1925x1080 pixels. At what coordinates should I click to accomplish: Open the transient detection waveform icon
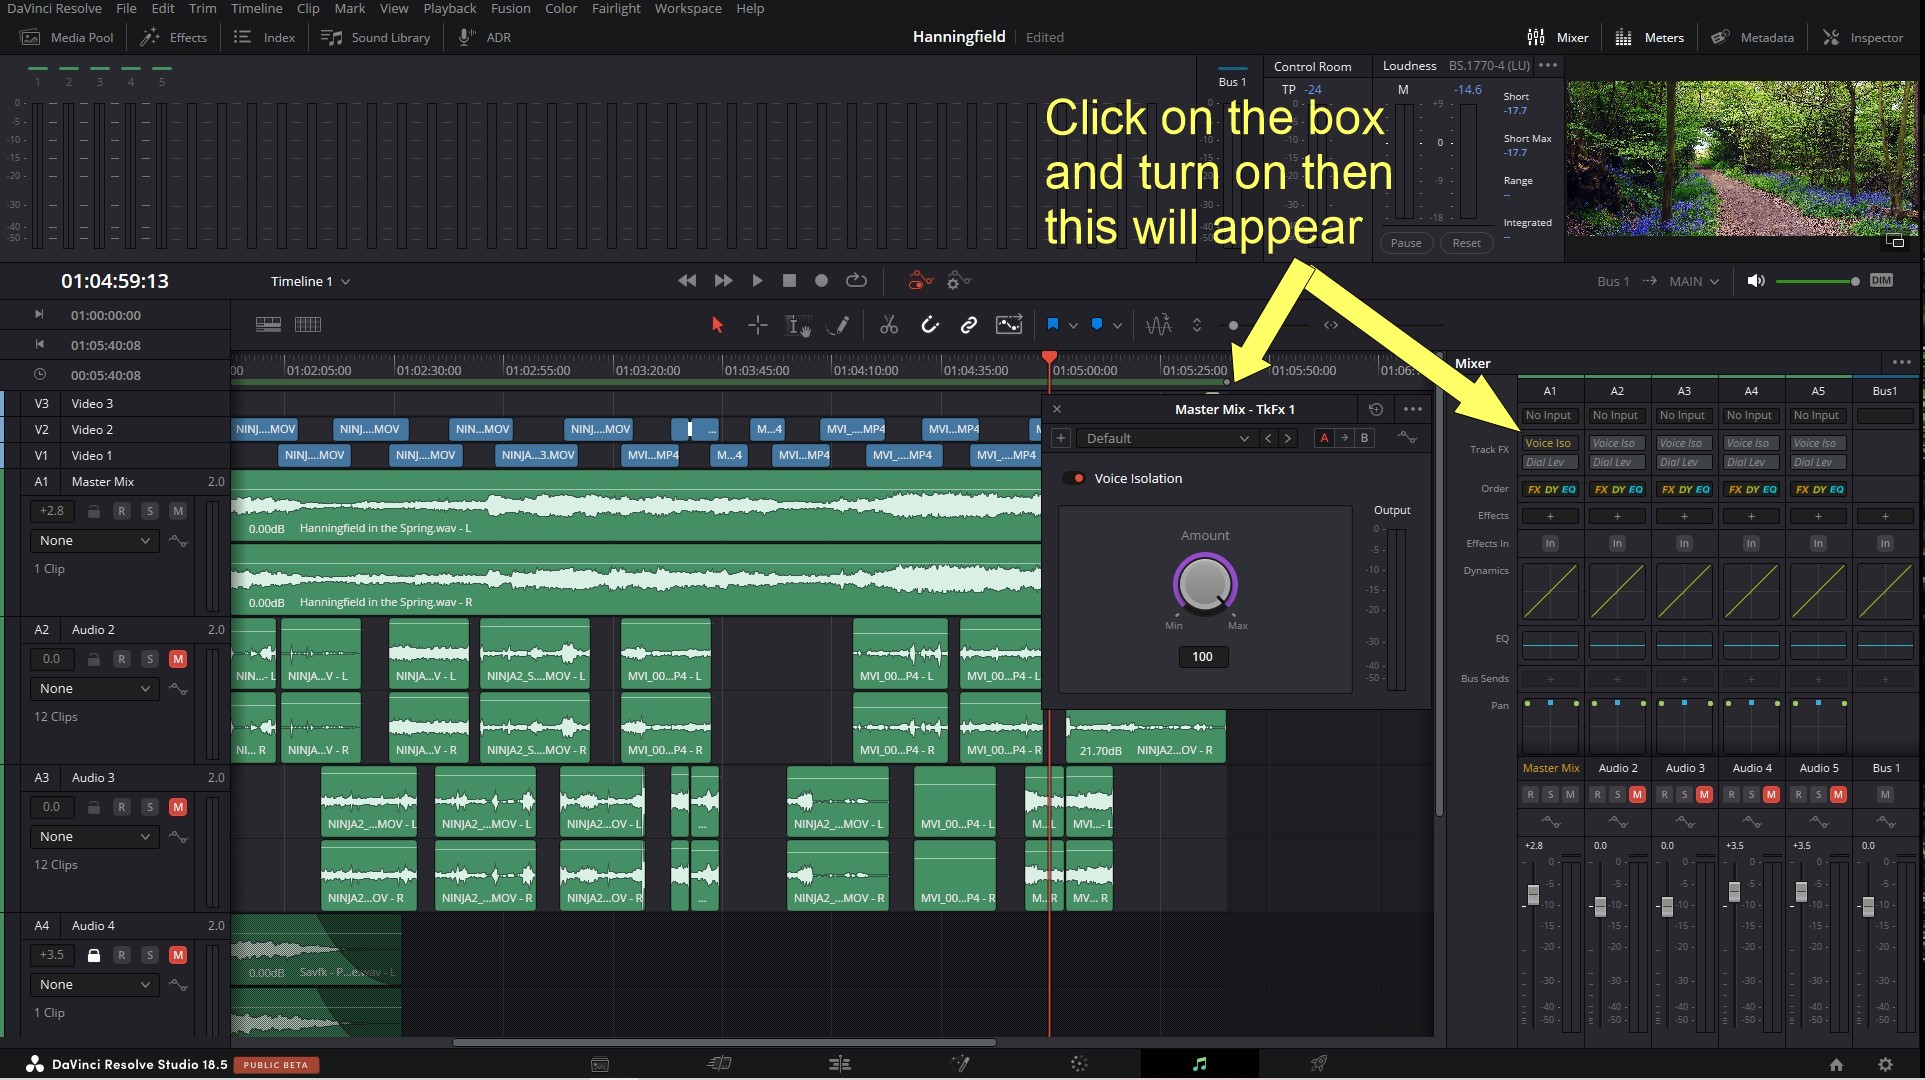click(1158, 325)
